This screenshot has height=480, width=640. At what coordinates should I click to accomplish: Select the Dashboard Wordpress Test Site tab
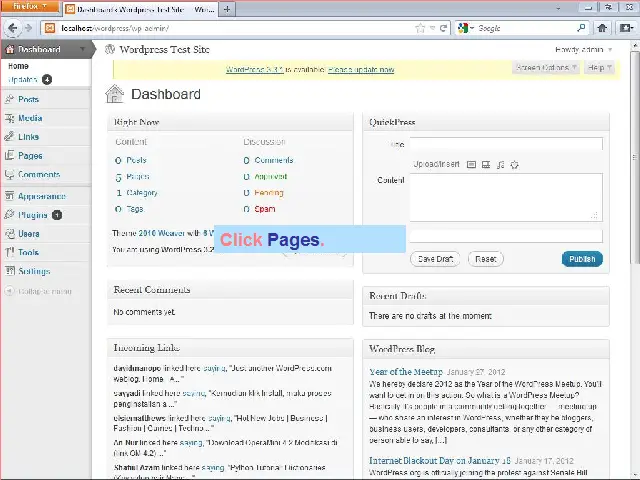(140, 9)
